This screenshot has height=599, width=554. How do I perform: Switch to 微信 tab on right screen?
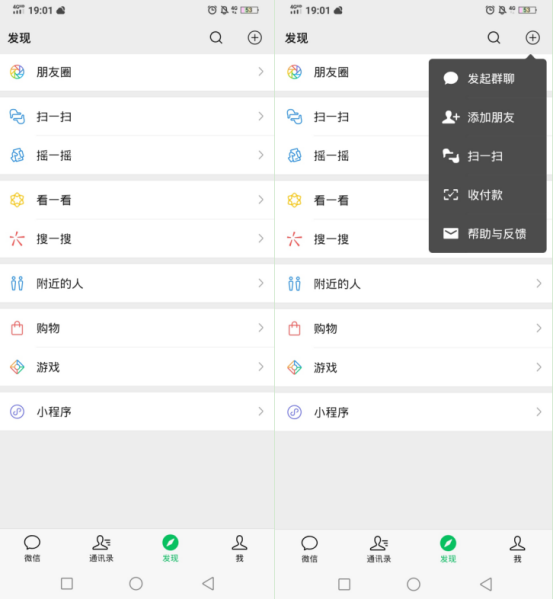point(309,549)
